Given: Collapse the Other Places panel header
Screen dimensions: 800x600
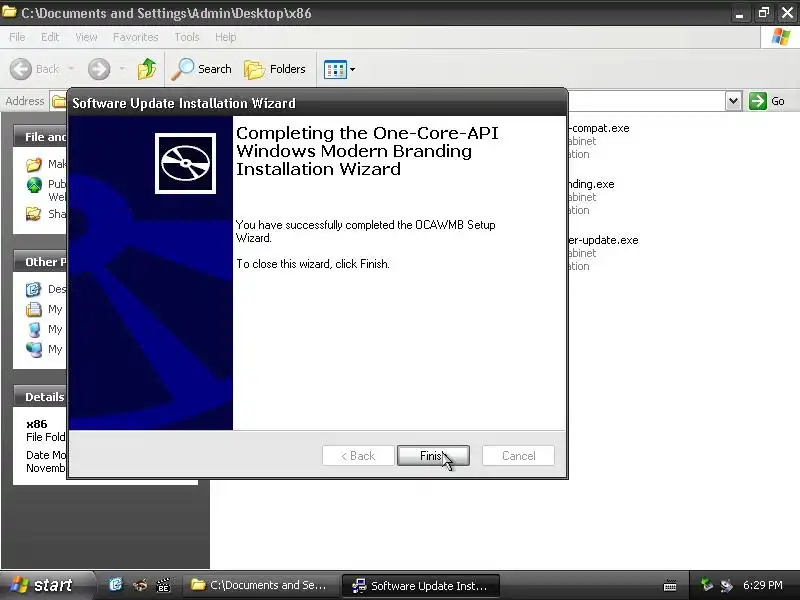Looking at the screenshot, I should [x=40, y=262].
